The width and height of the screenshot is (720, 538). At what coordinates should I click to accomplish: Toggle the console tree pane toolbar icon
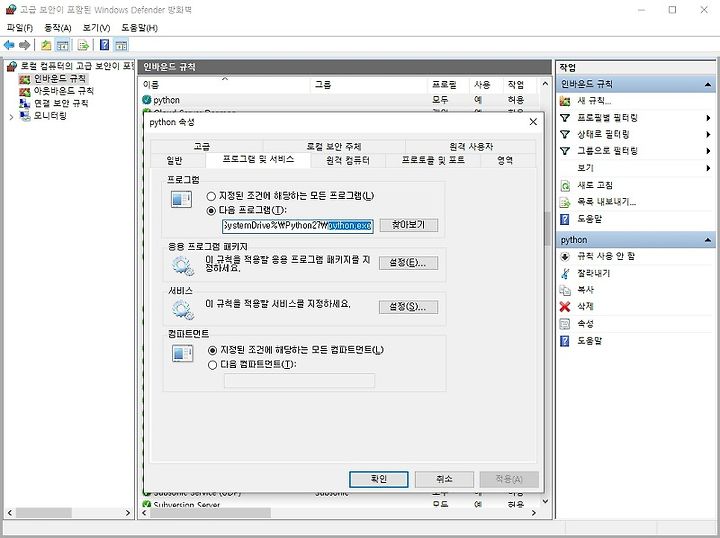(x=62, y=45)
